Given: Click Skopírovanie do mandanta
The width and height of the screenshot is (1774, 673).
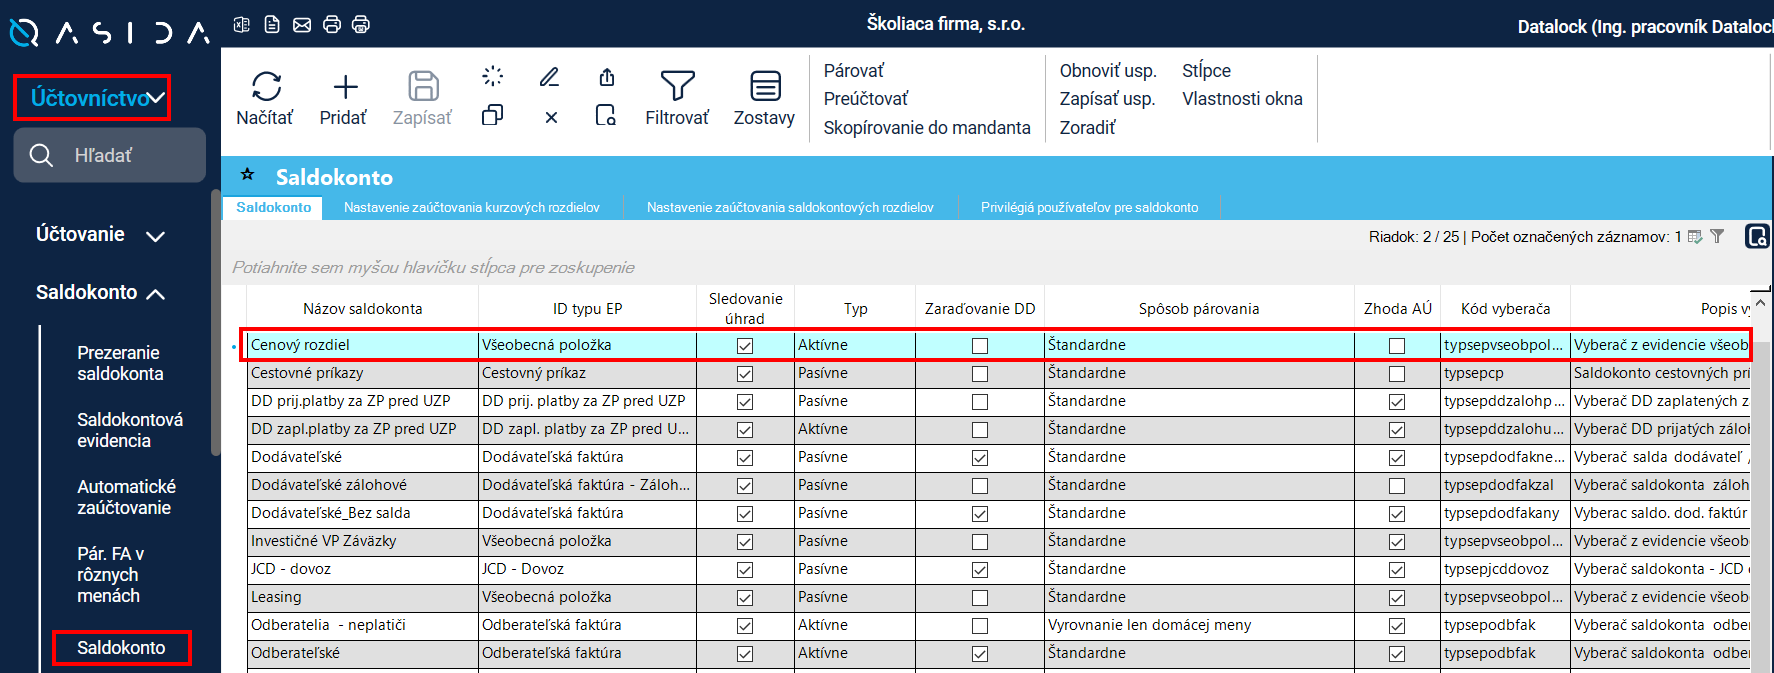Looking at the screenshot, I should click(926, 128).
